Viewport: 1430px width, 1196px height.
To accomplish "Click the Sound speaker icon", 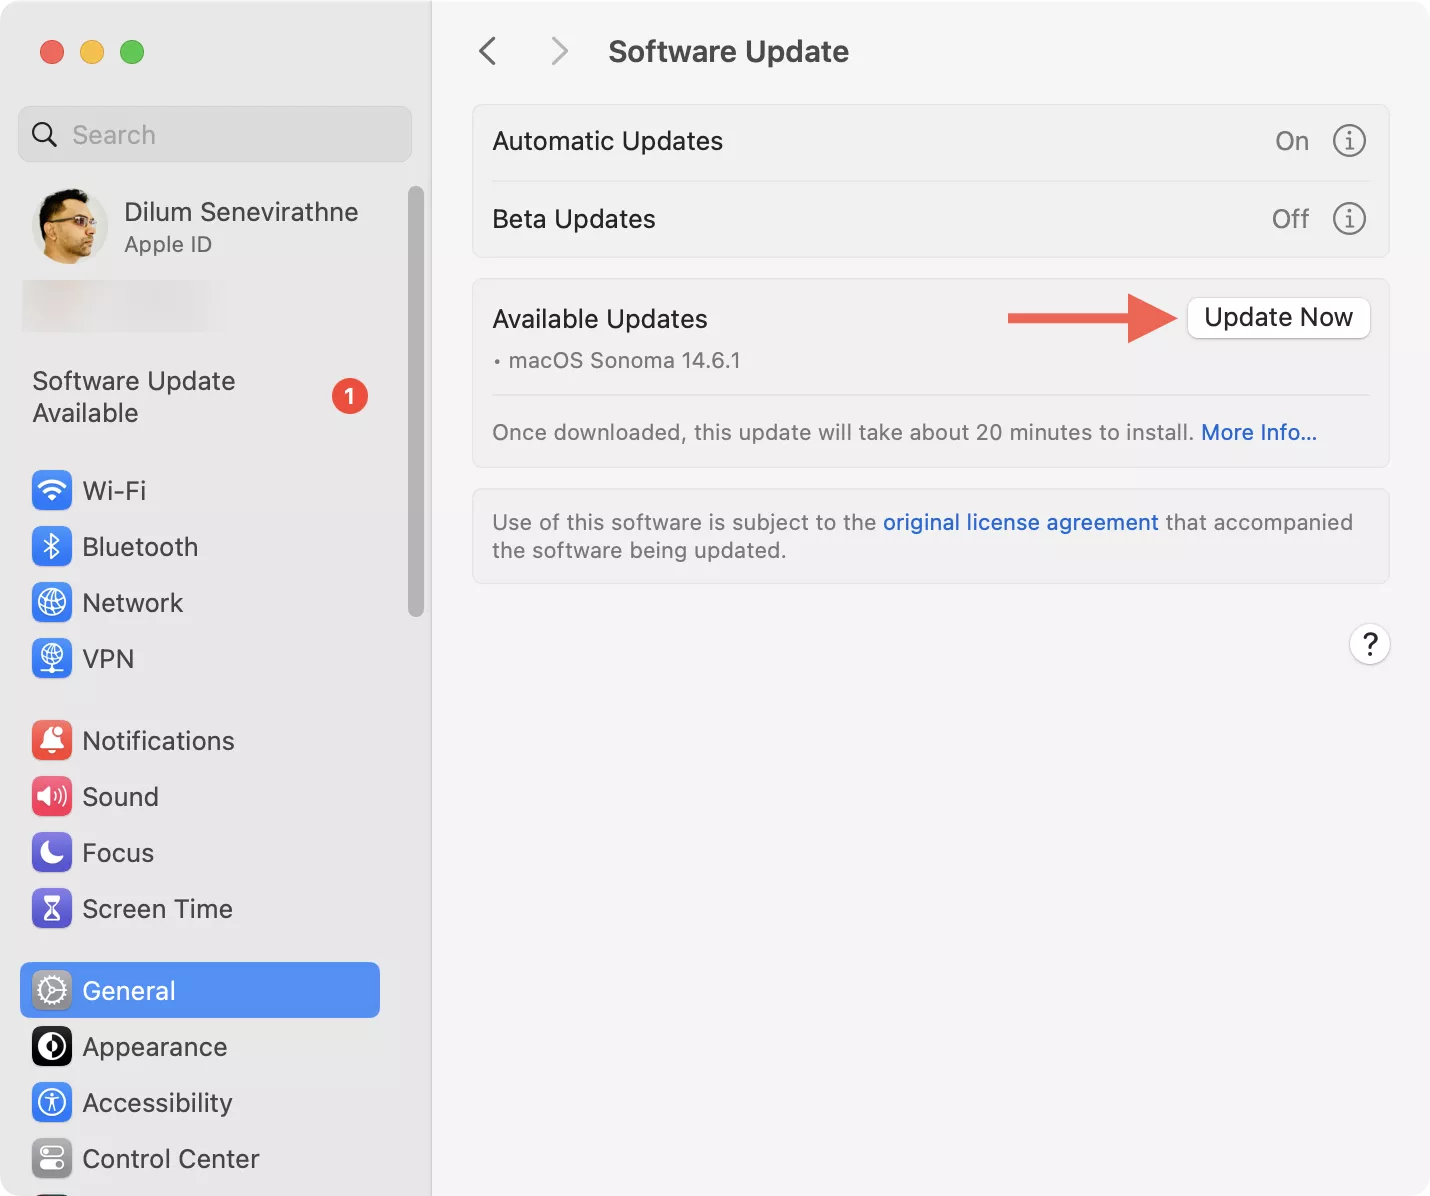I will [52, 796].
